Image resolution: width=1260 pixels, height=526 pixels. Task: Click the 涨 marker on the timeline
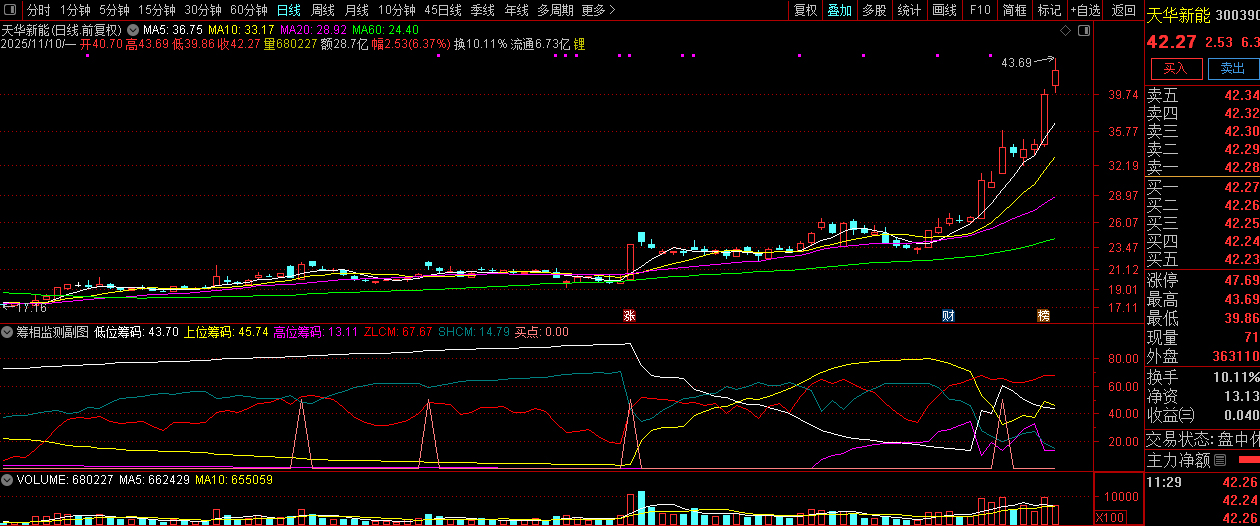[x=630, y=315]
